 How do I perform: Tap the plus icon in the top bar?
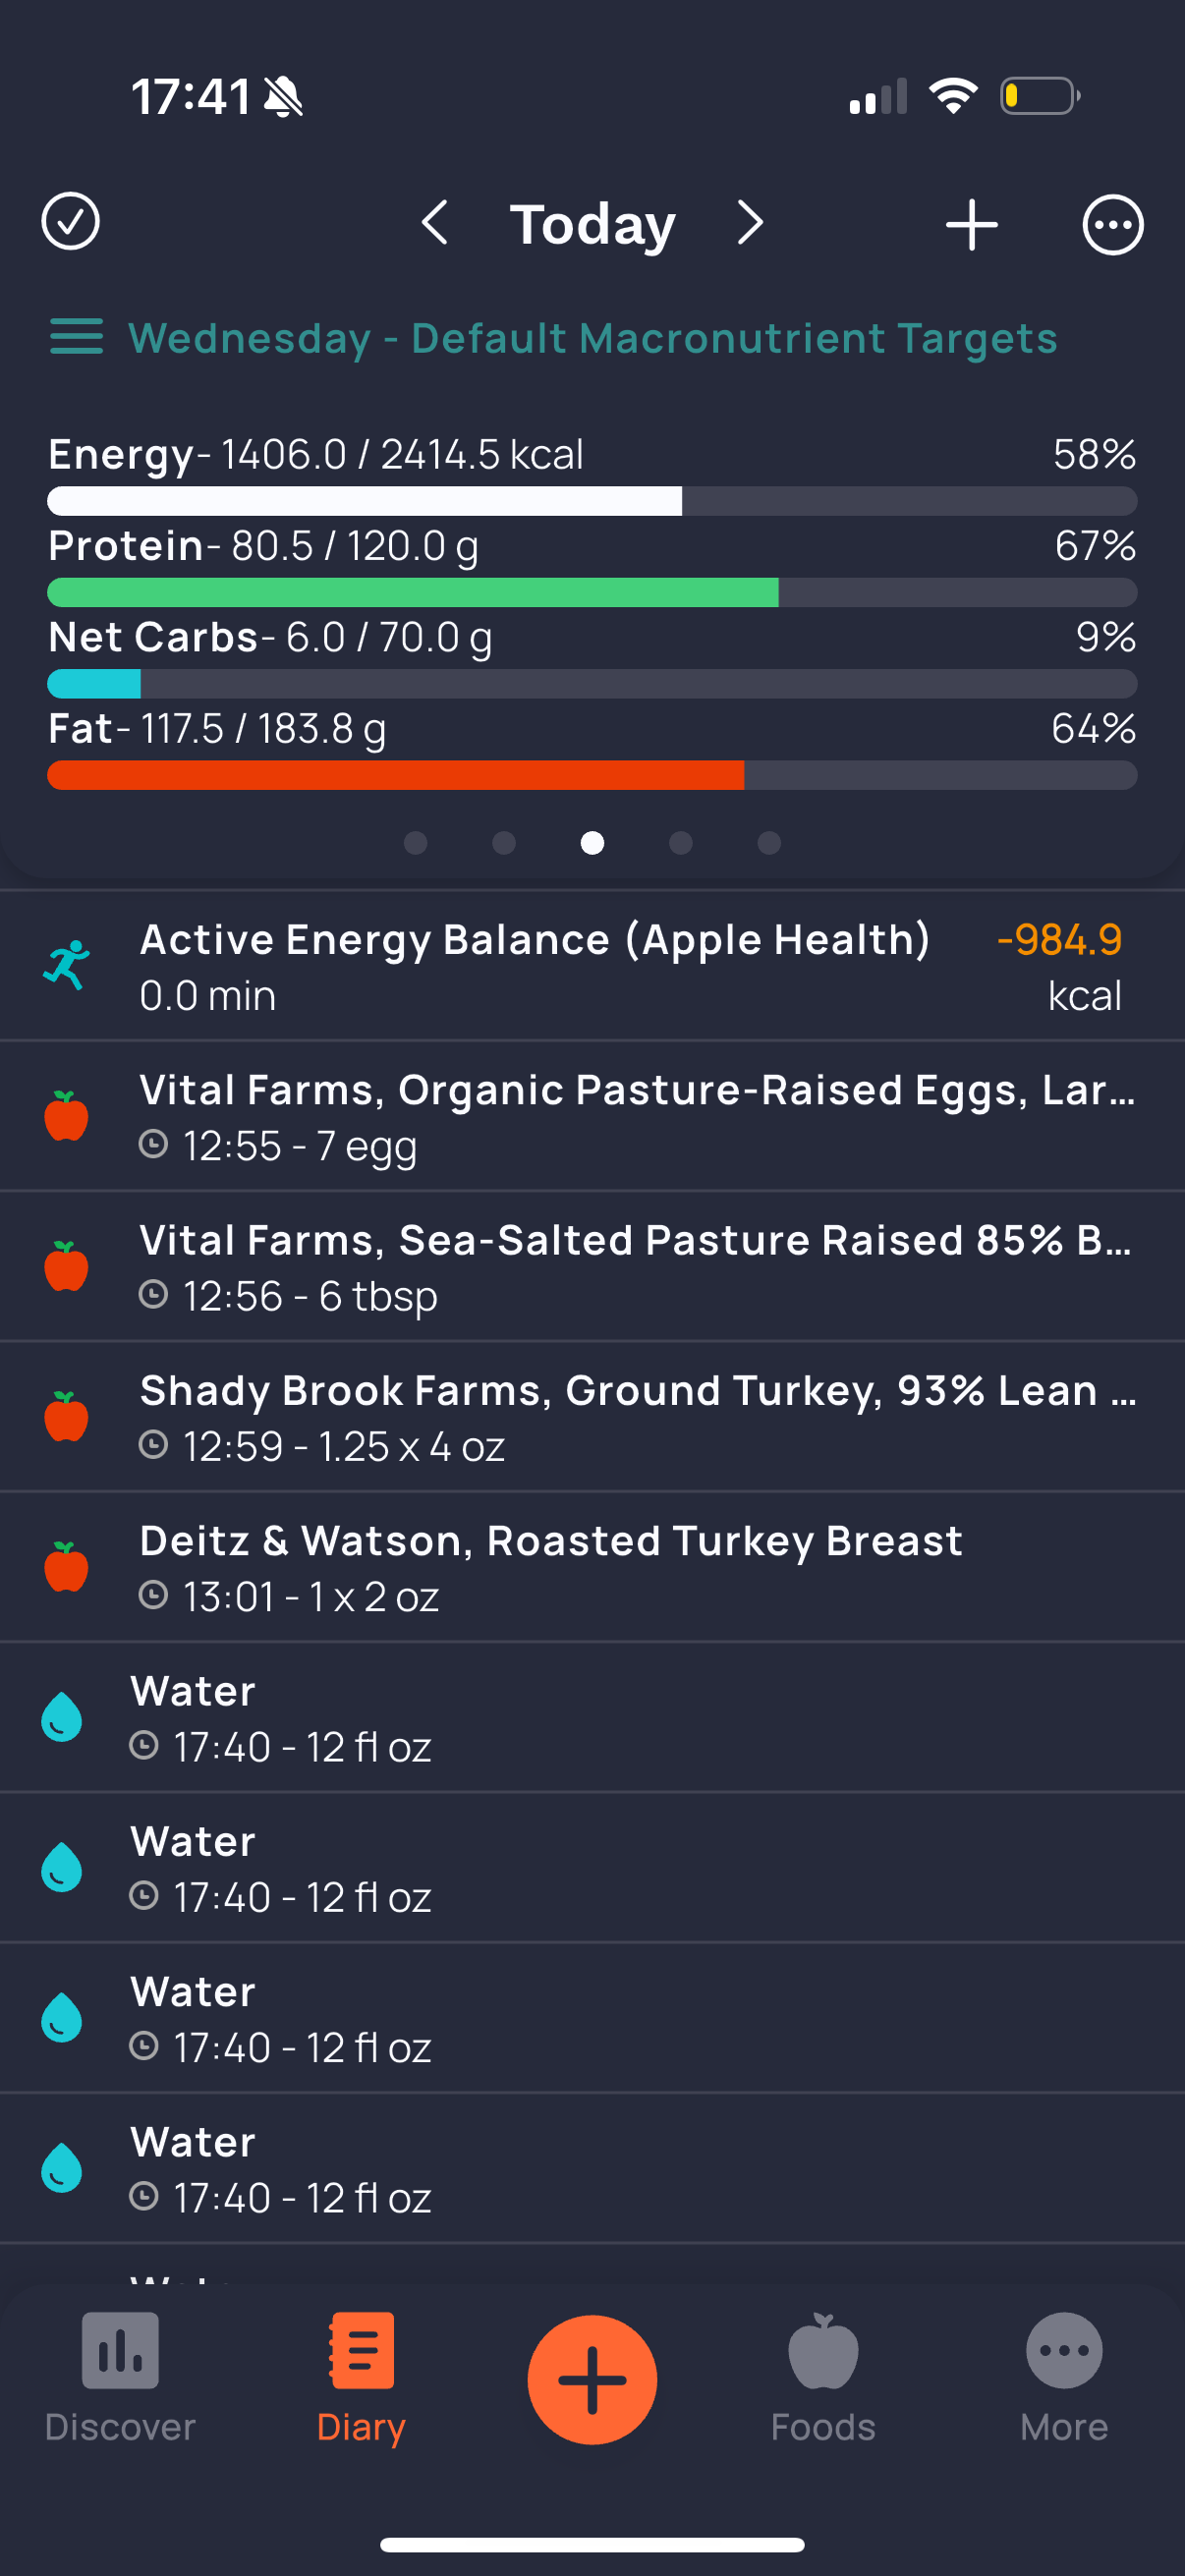(x=971, y=224)
